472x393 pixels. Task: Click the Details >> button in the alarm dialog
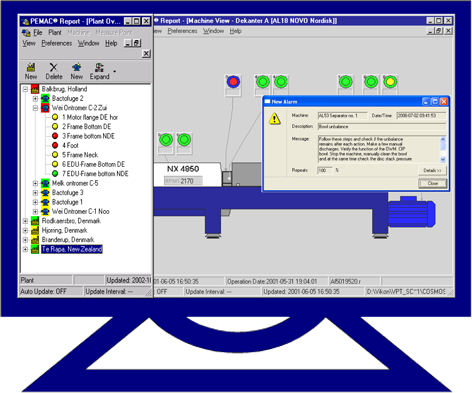pyautogui.click(x=432, y=170)
